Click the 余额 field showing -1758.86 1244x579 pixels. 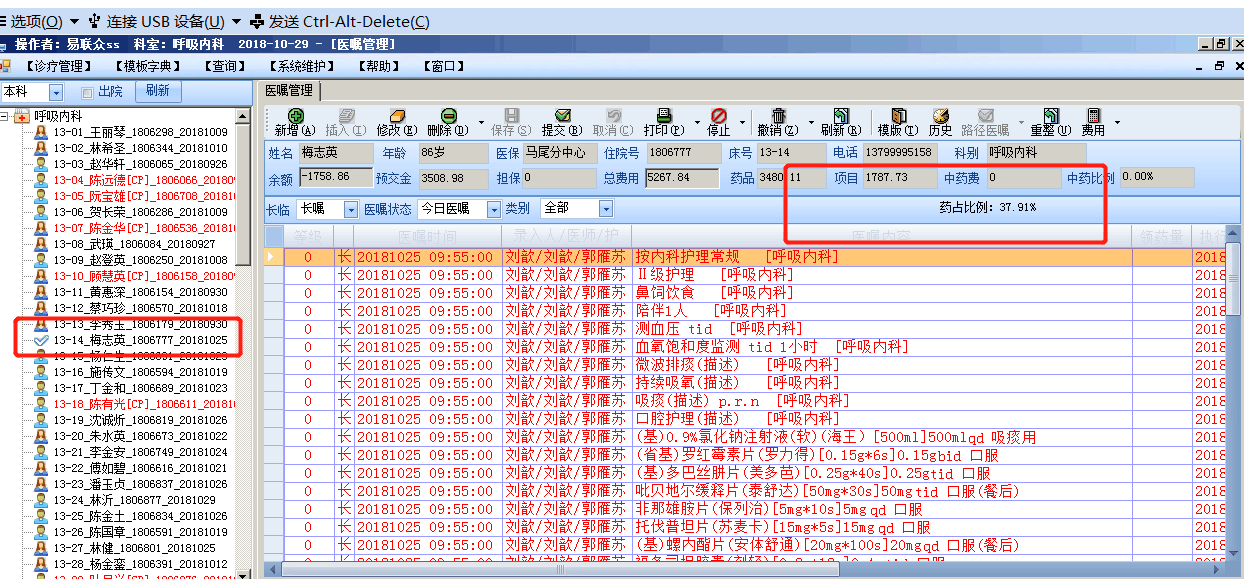[334, 177]
